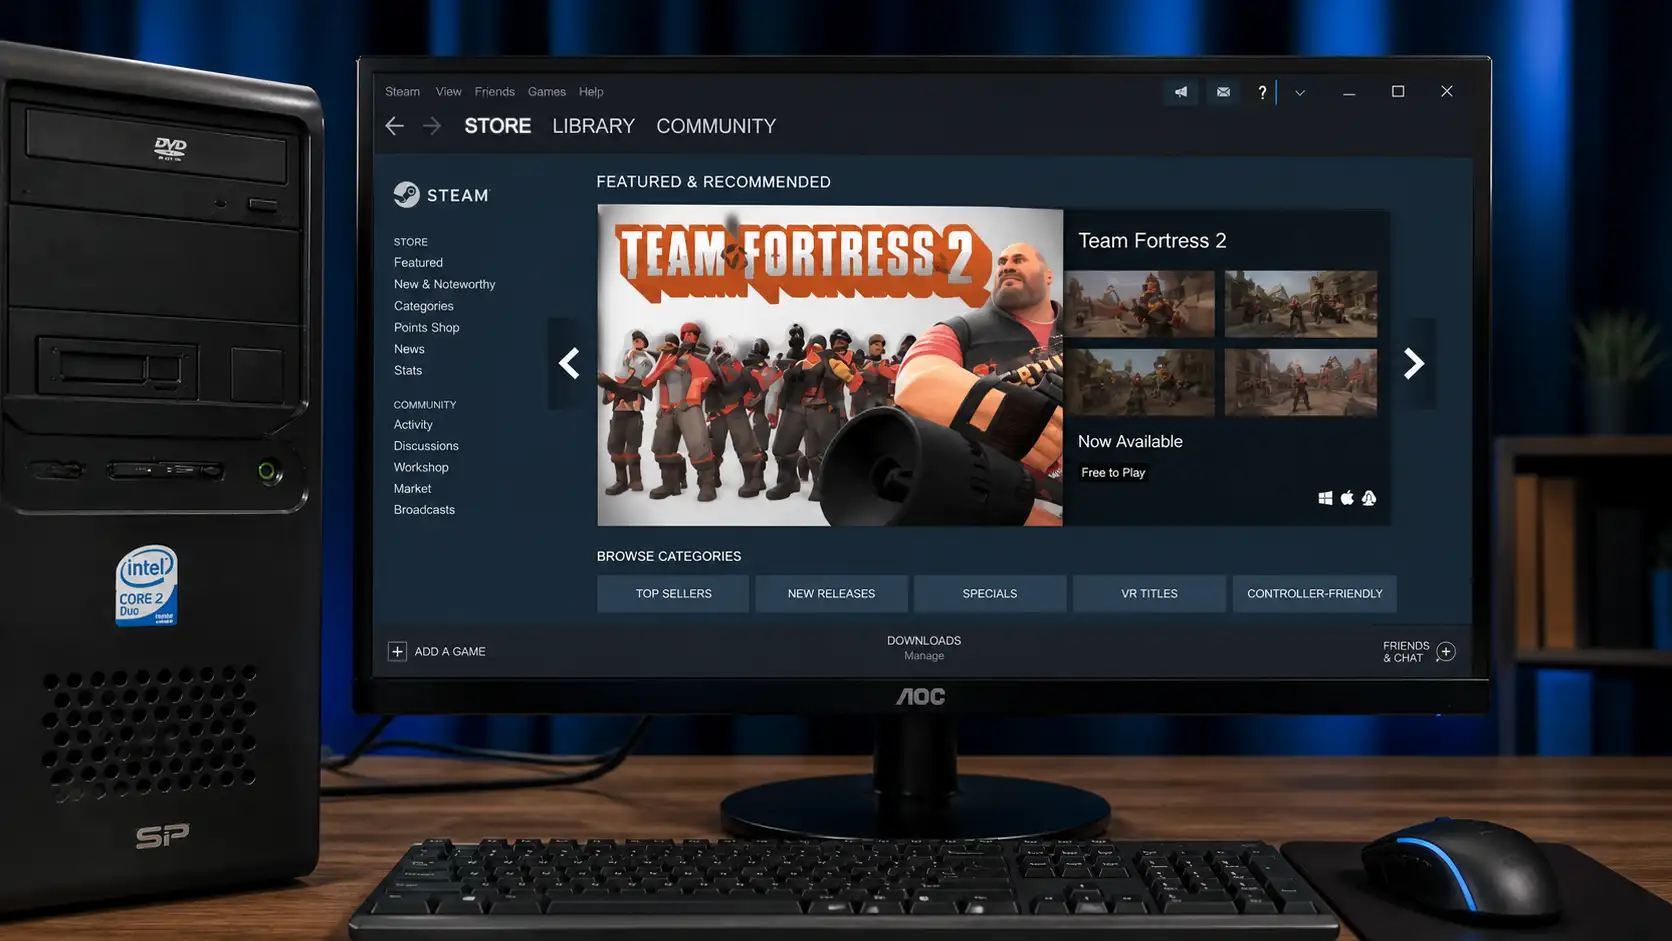Click the Steam logo in sidebar
The image size is (1672, 941).
click(442, 195)
